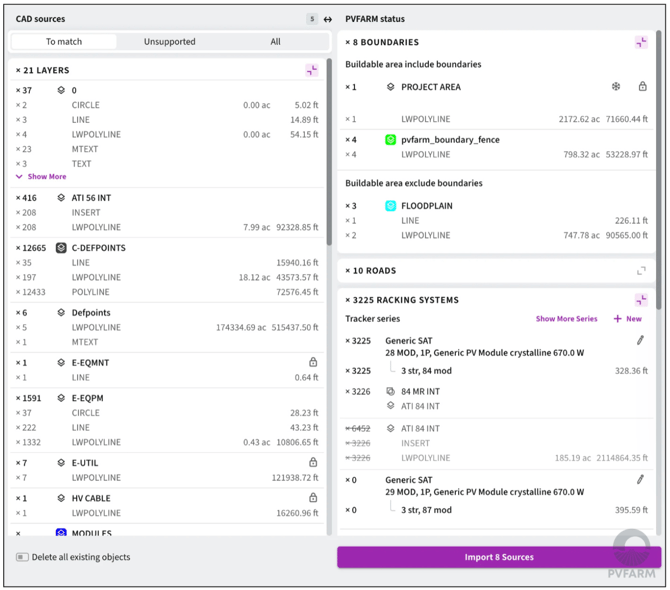
Task: Collapse the 21 LAYERS section
Action: click(x=312, y=70)
